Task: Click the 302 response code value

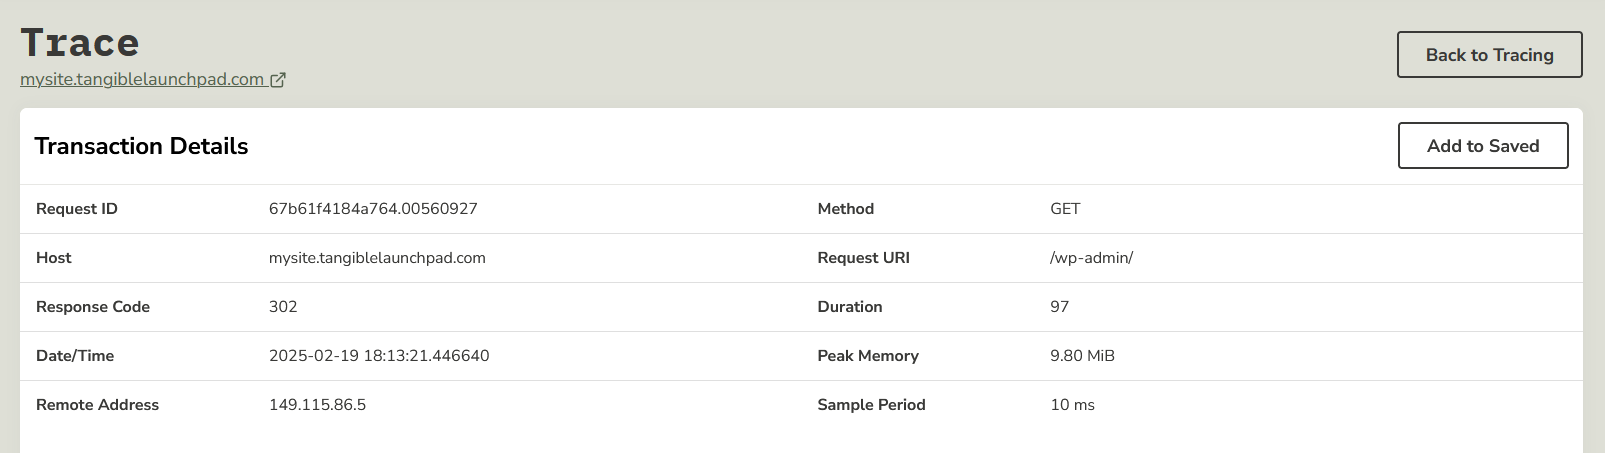Action: pos(283,307)
